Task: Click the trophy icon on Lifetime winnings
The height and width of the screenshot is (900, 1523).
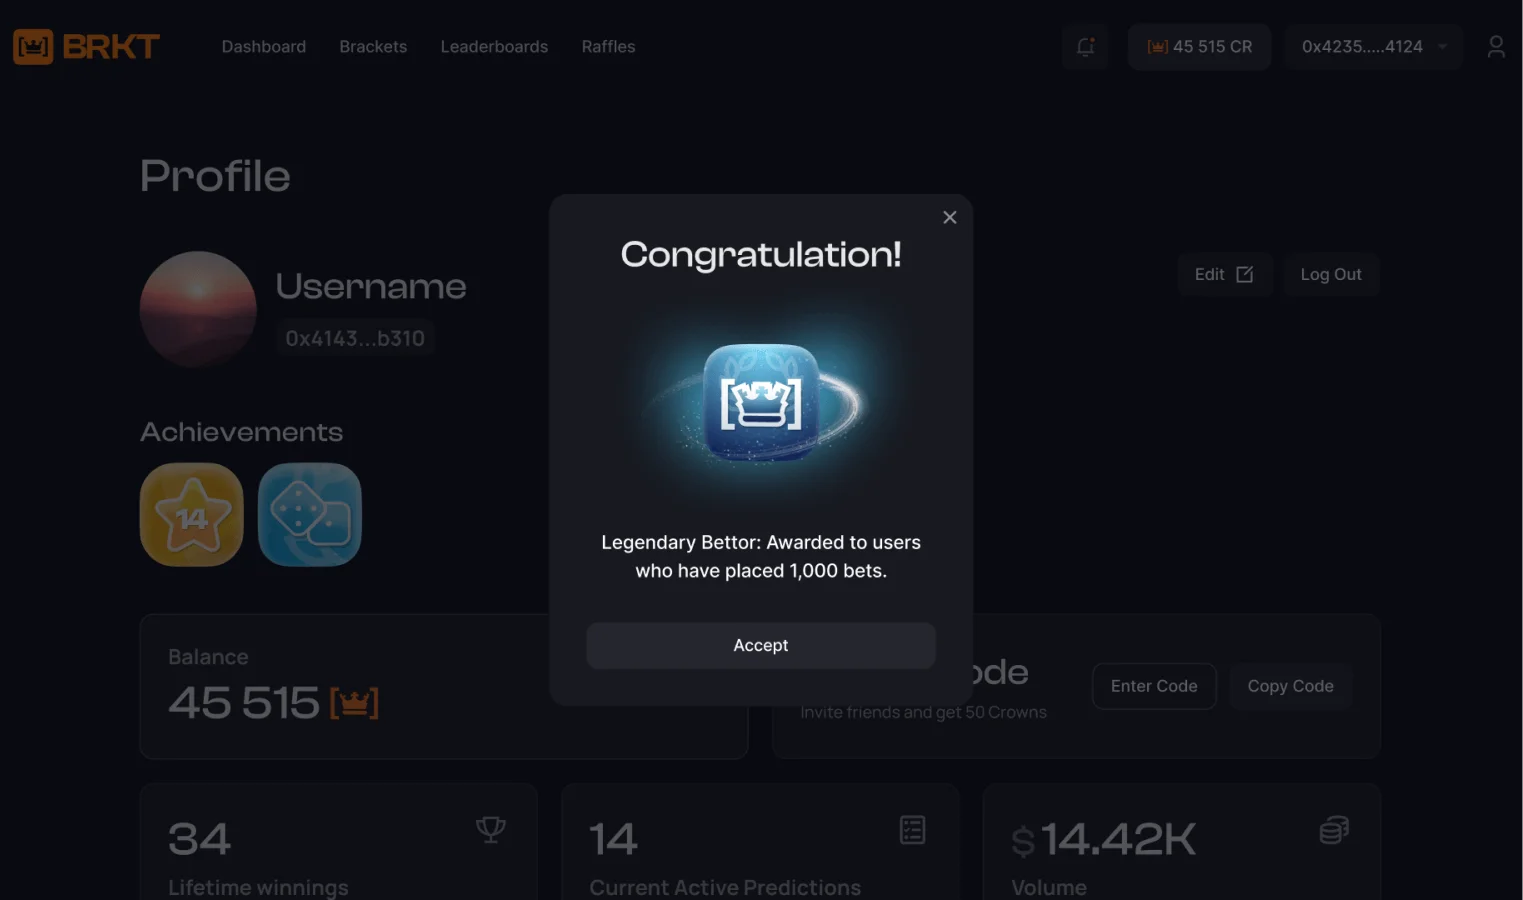Action: pyautogui.click(x=491, y=829)
